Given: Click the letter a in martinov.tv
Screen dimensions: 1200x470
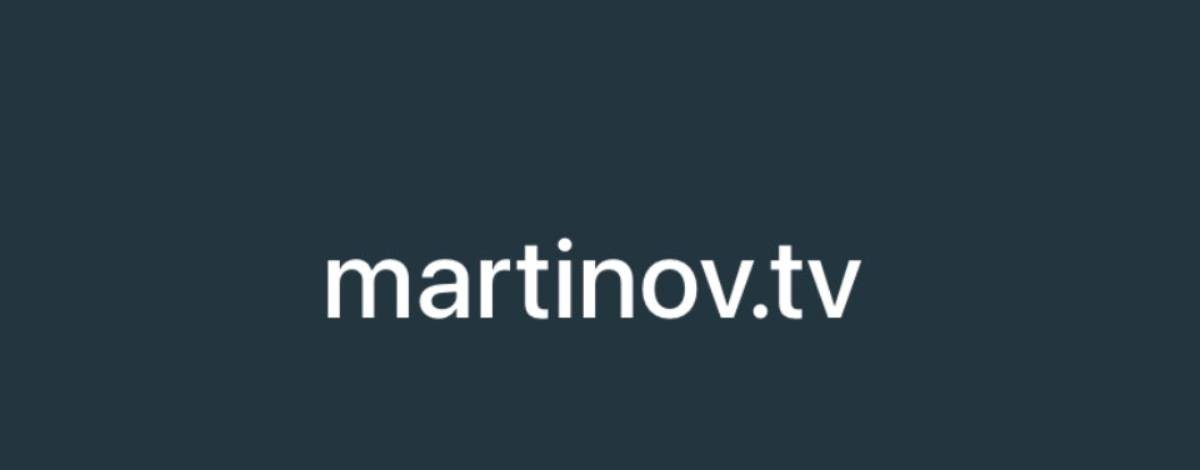Looking at the screenshot, I should (443, 288).
